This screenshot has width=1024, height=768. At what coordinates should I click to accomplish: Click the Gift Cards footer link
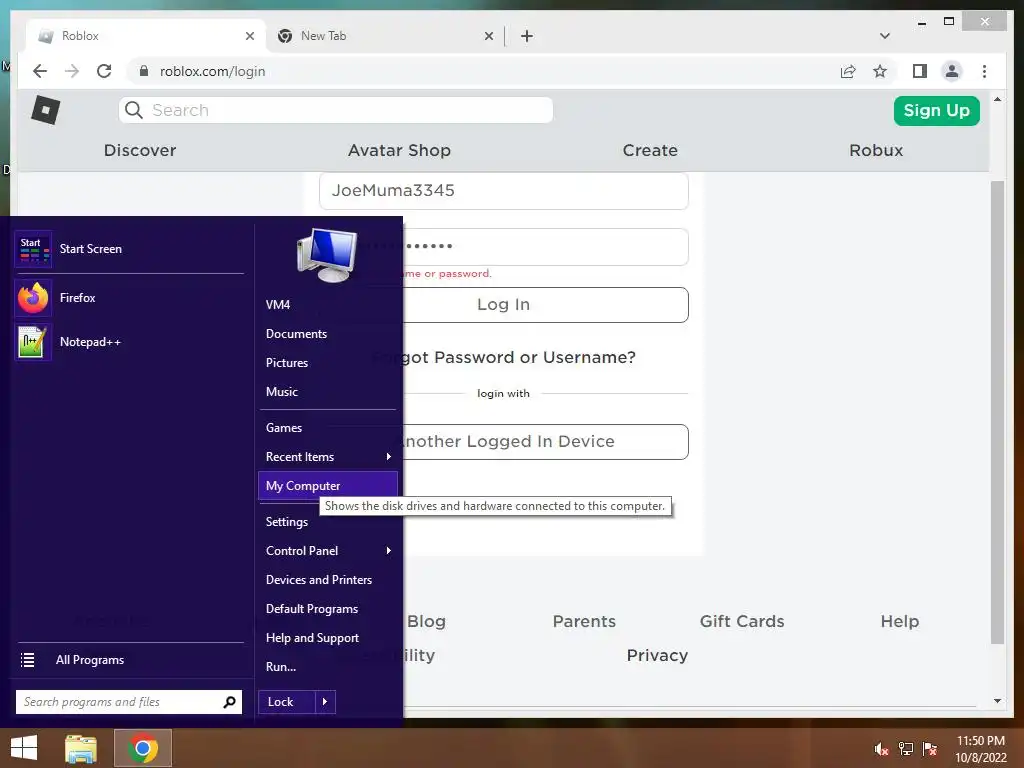point(742,621)
